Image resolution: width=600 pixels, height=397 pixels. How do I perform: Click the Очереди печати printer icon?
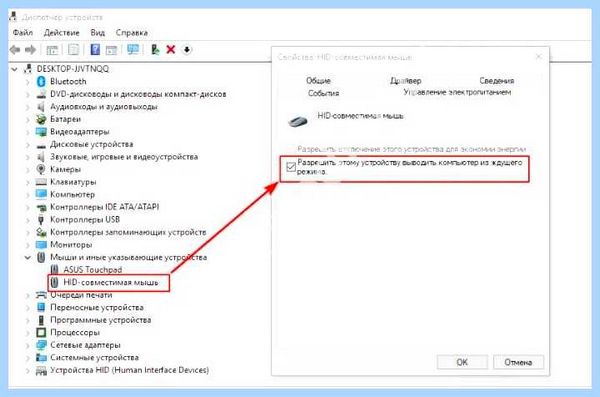41,295
